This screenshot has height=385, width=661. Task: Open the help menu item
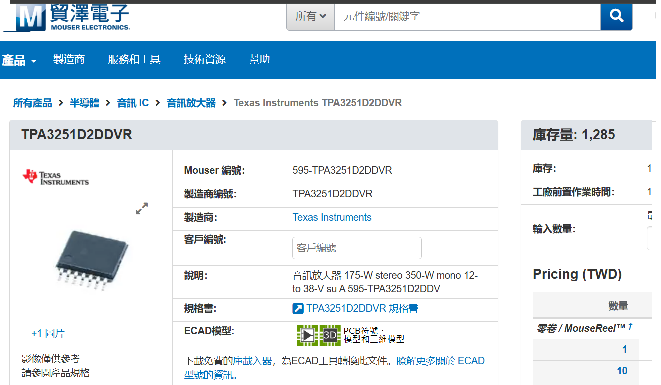259,59
